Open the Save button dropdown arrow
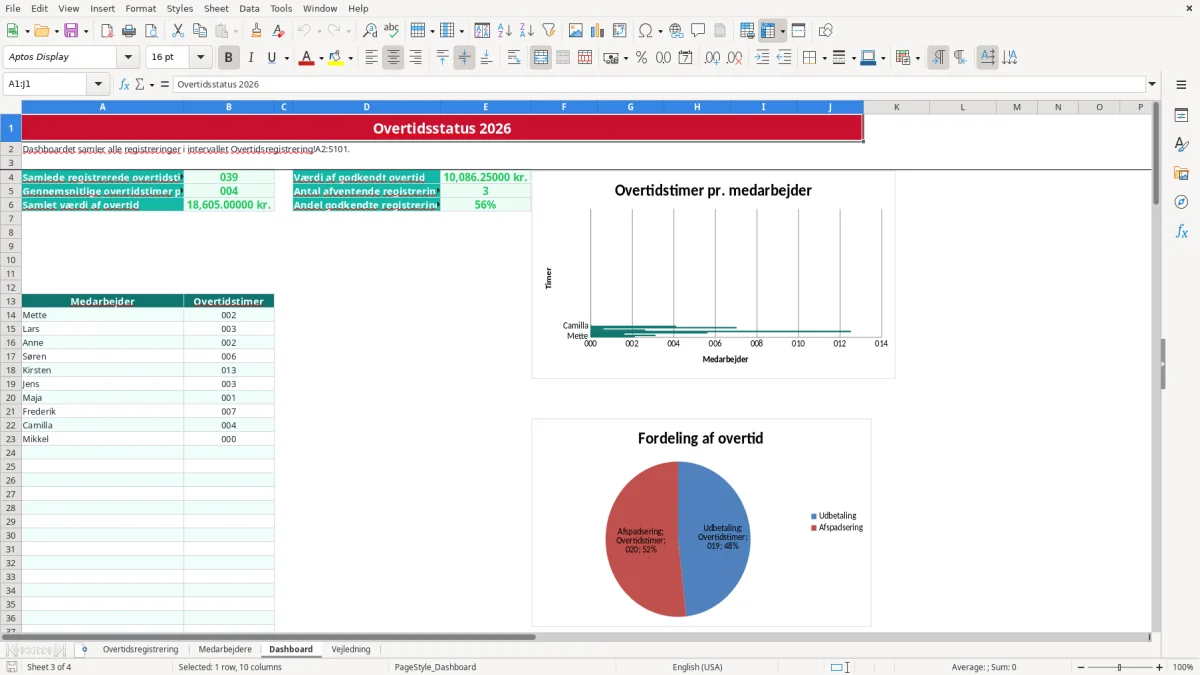Image resolution: width=1200 pixels, height=675 pixels. (x=86, y=31)
